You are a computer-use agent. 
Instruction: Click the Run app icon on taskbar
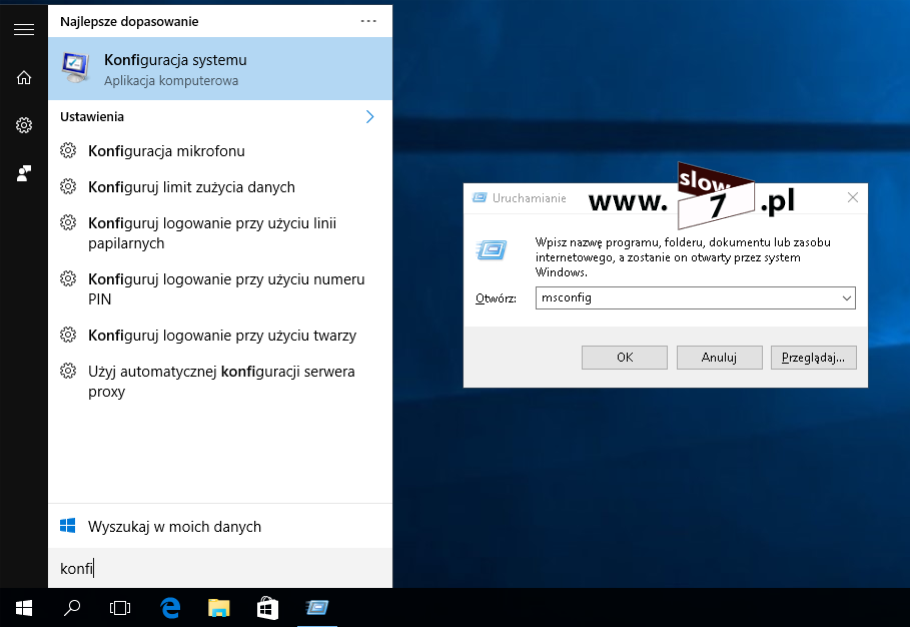317,608
